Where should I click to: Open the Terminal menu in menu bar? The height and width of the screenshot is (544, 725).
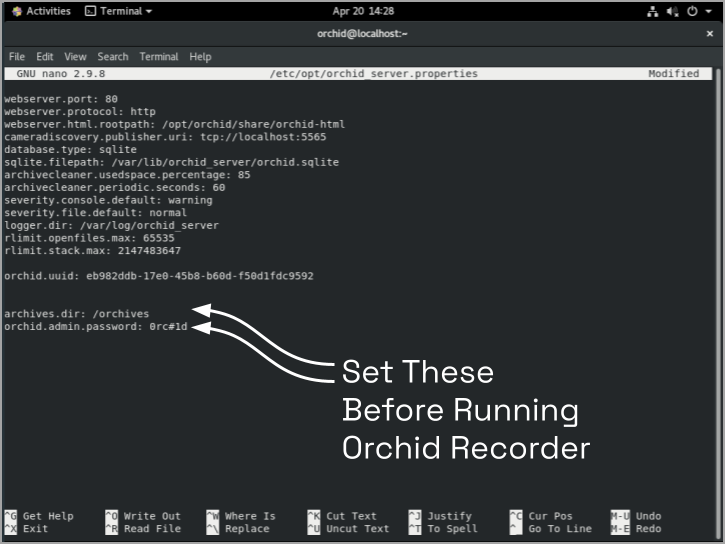click(159, 56)
